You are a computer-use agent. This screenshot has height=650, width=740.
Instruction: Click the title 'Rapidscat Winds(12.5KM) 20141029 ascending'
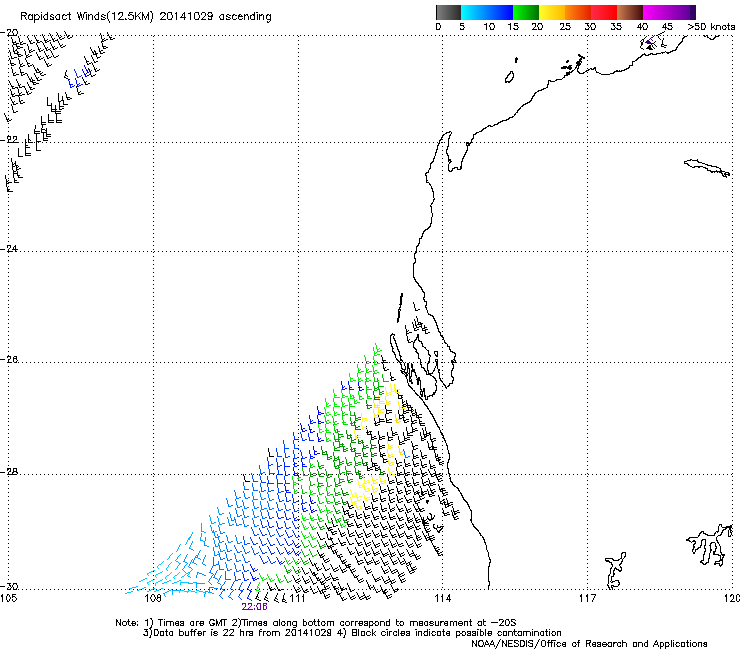[146, 17]
